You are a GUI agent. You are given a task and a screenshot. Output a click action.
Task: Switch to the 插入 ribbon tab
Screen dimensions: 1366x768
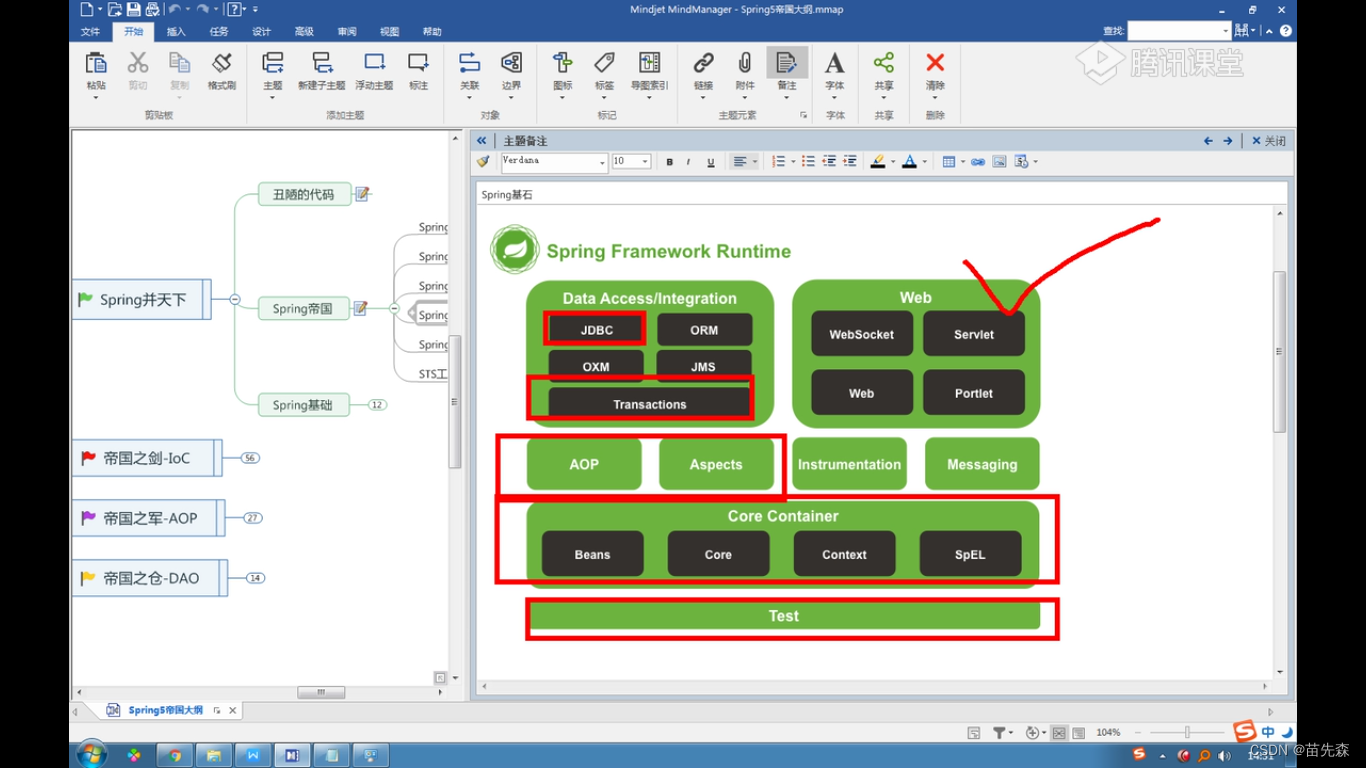coord(176,32)
